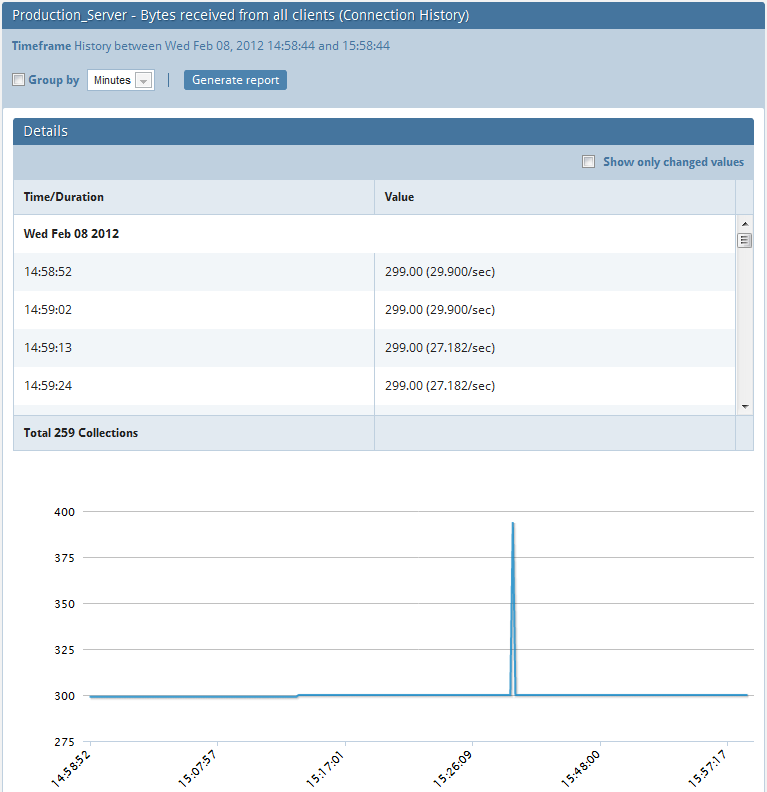This screenshot has width=767, height=792.
Task: Click the table scrollbar thumb handle
Action: pyautogui.click(x=745, y=240)
